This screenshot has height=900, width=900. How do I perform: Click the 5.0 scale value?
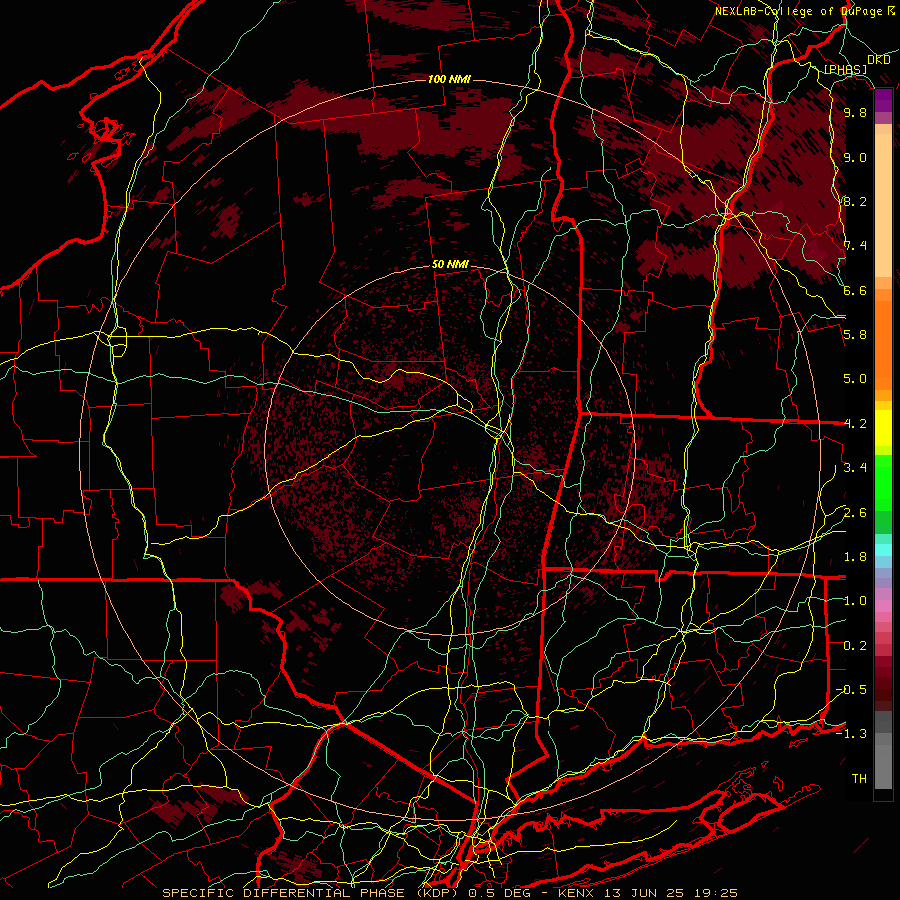[x=855, y=379]
